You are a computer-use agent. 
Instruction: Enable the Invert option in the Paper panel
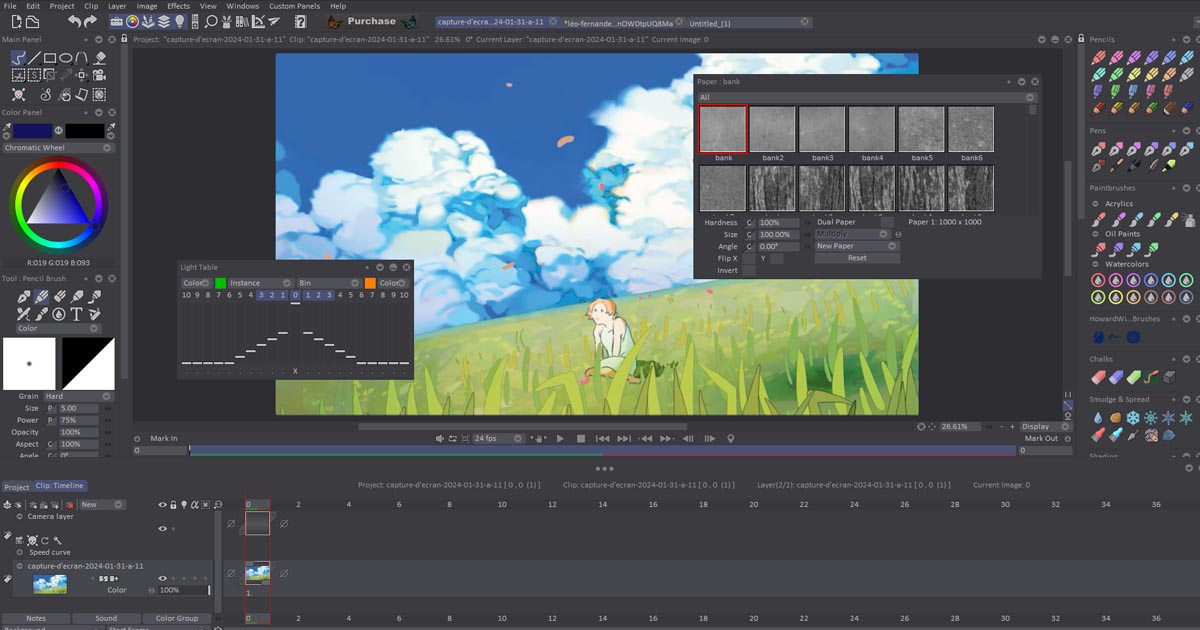click(748, 271)
